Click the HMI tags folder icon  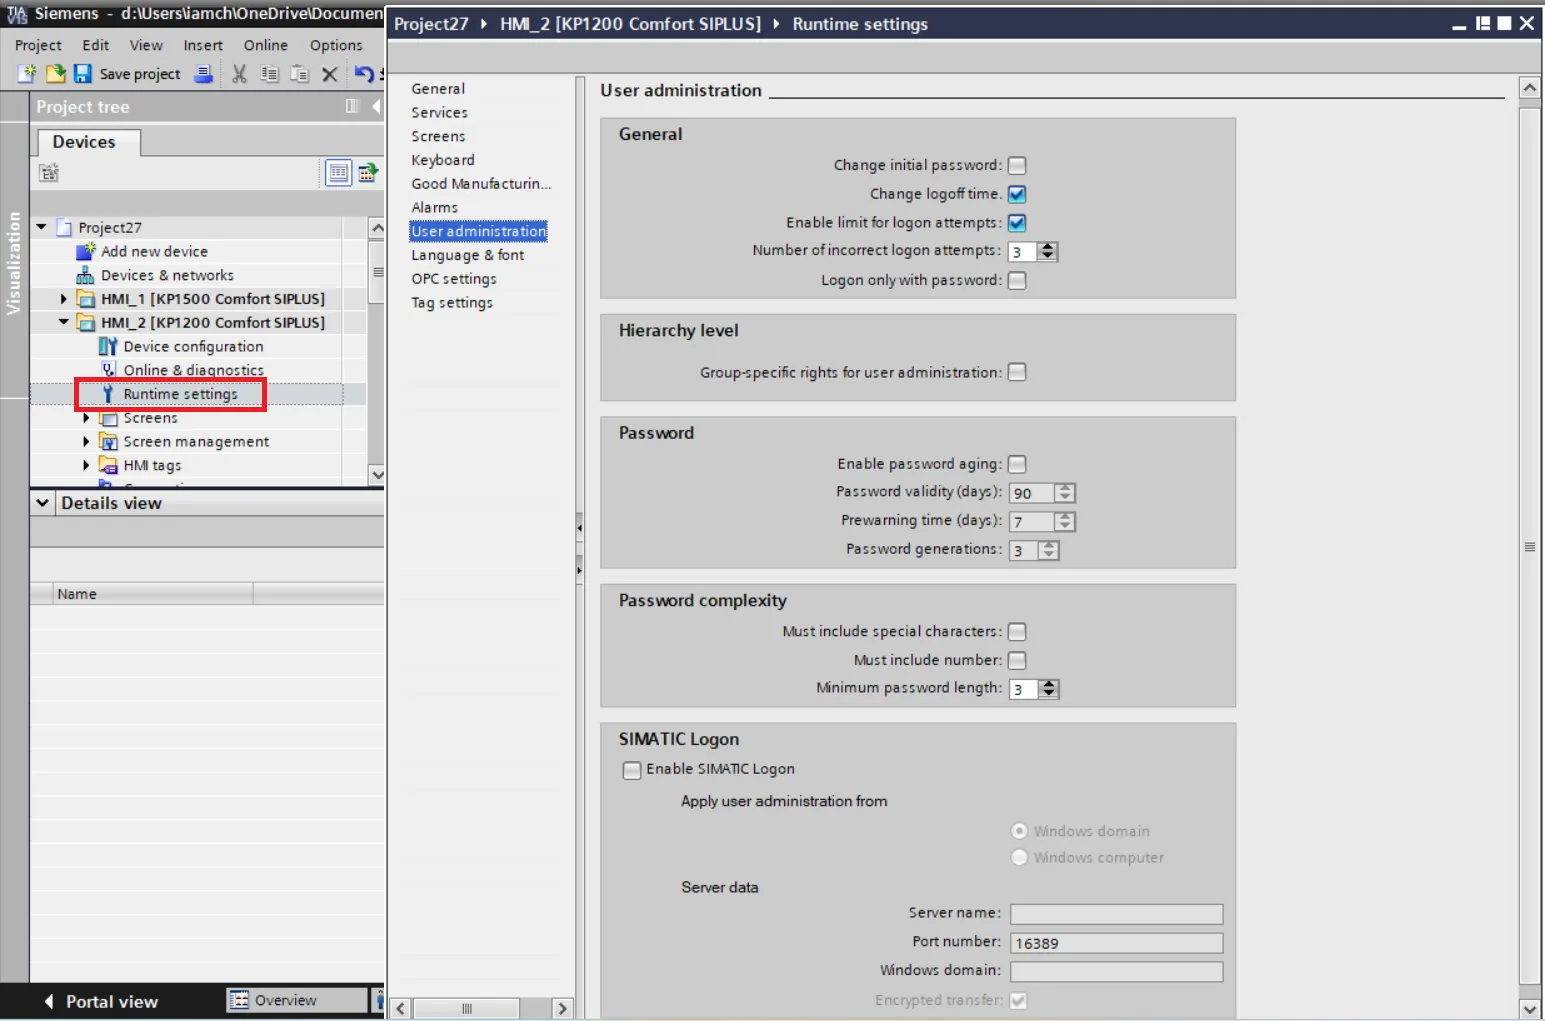pos(108,465)
